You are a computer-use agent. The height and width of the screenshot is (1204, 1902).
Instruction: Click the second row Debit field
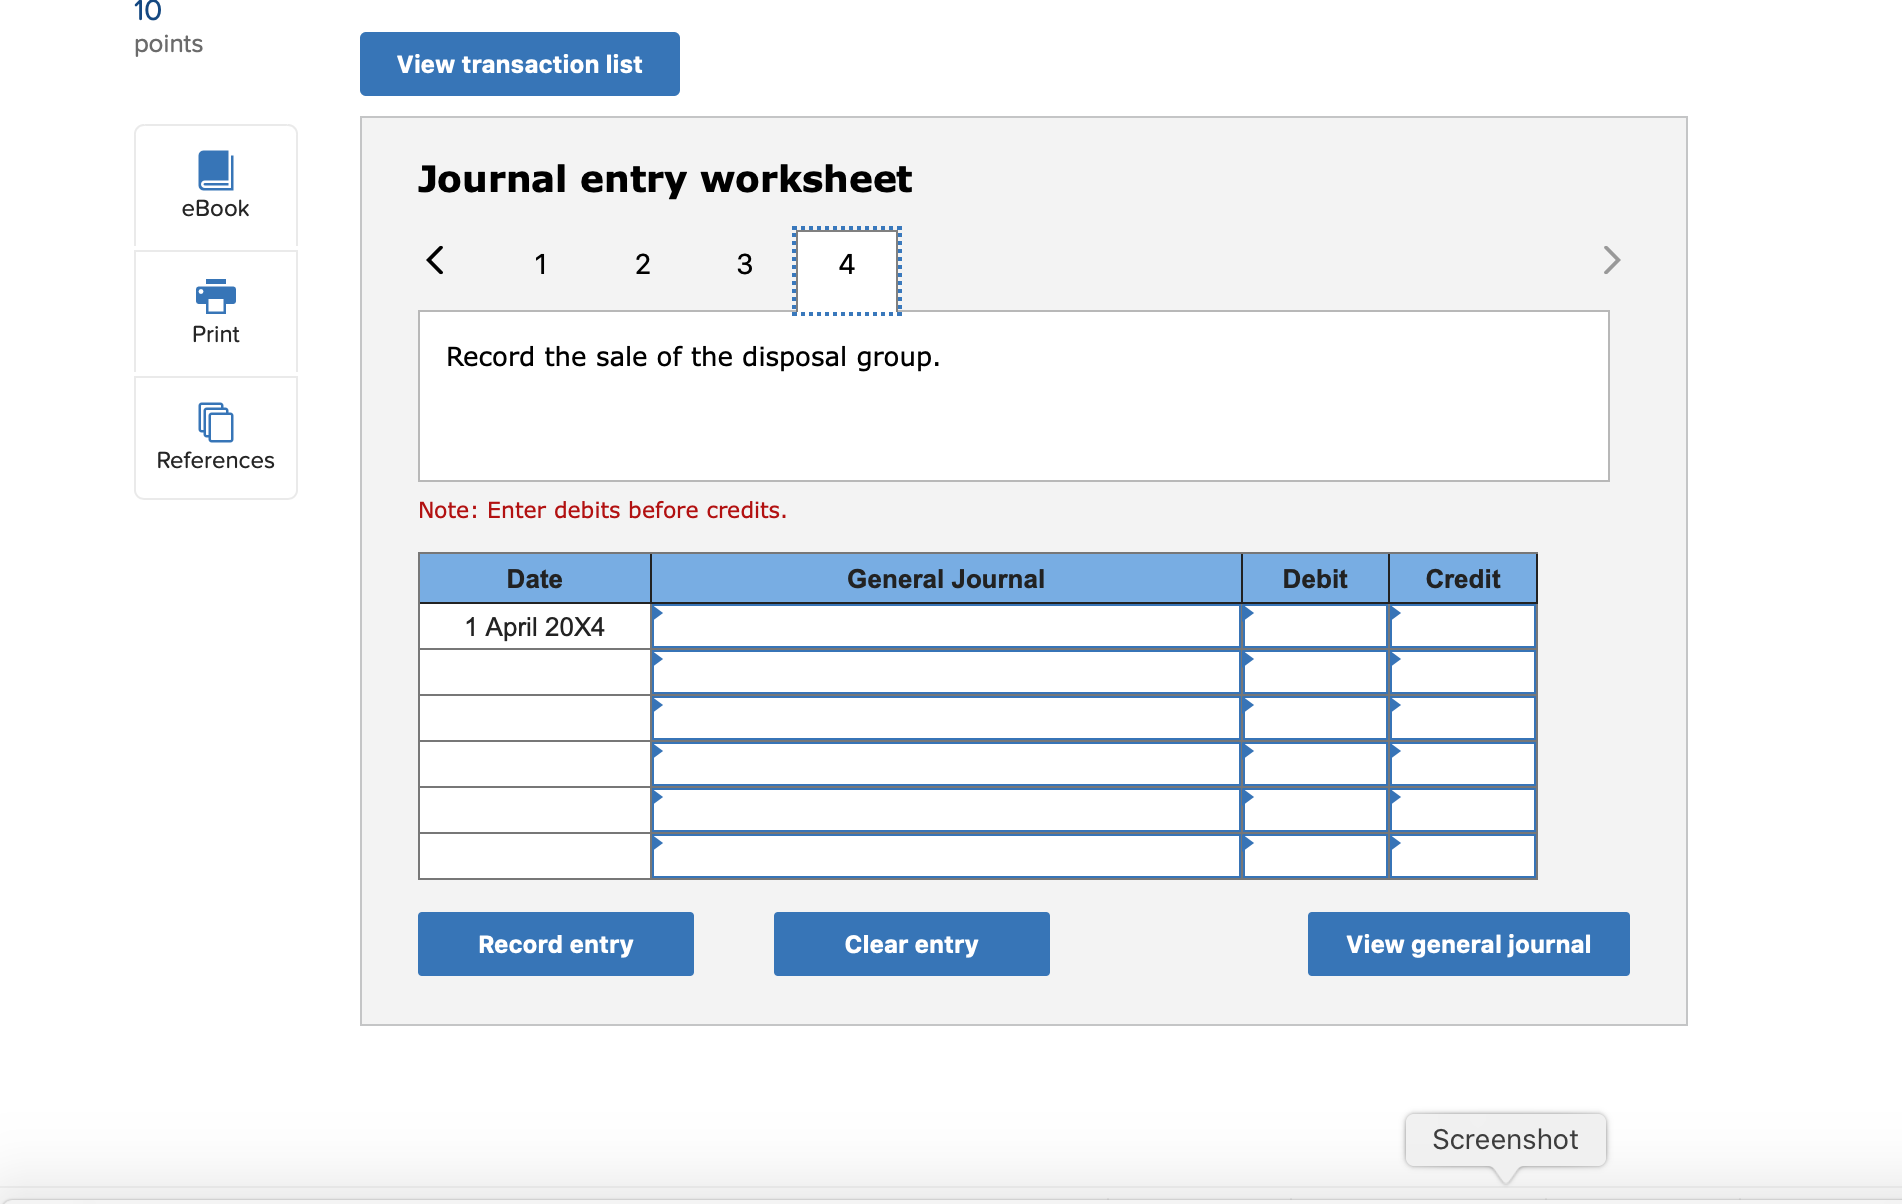coord(1315,673)
